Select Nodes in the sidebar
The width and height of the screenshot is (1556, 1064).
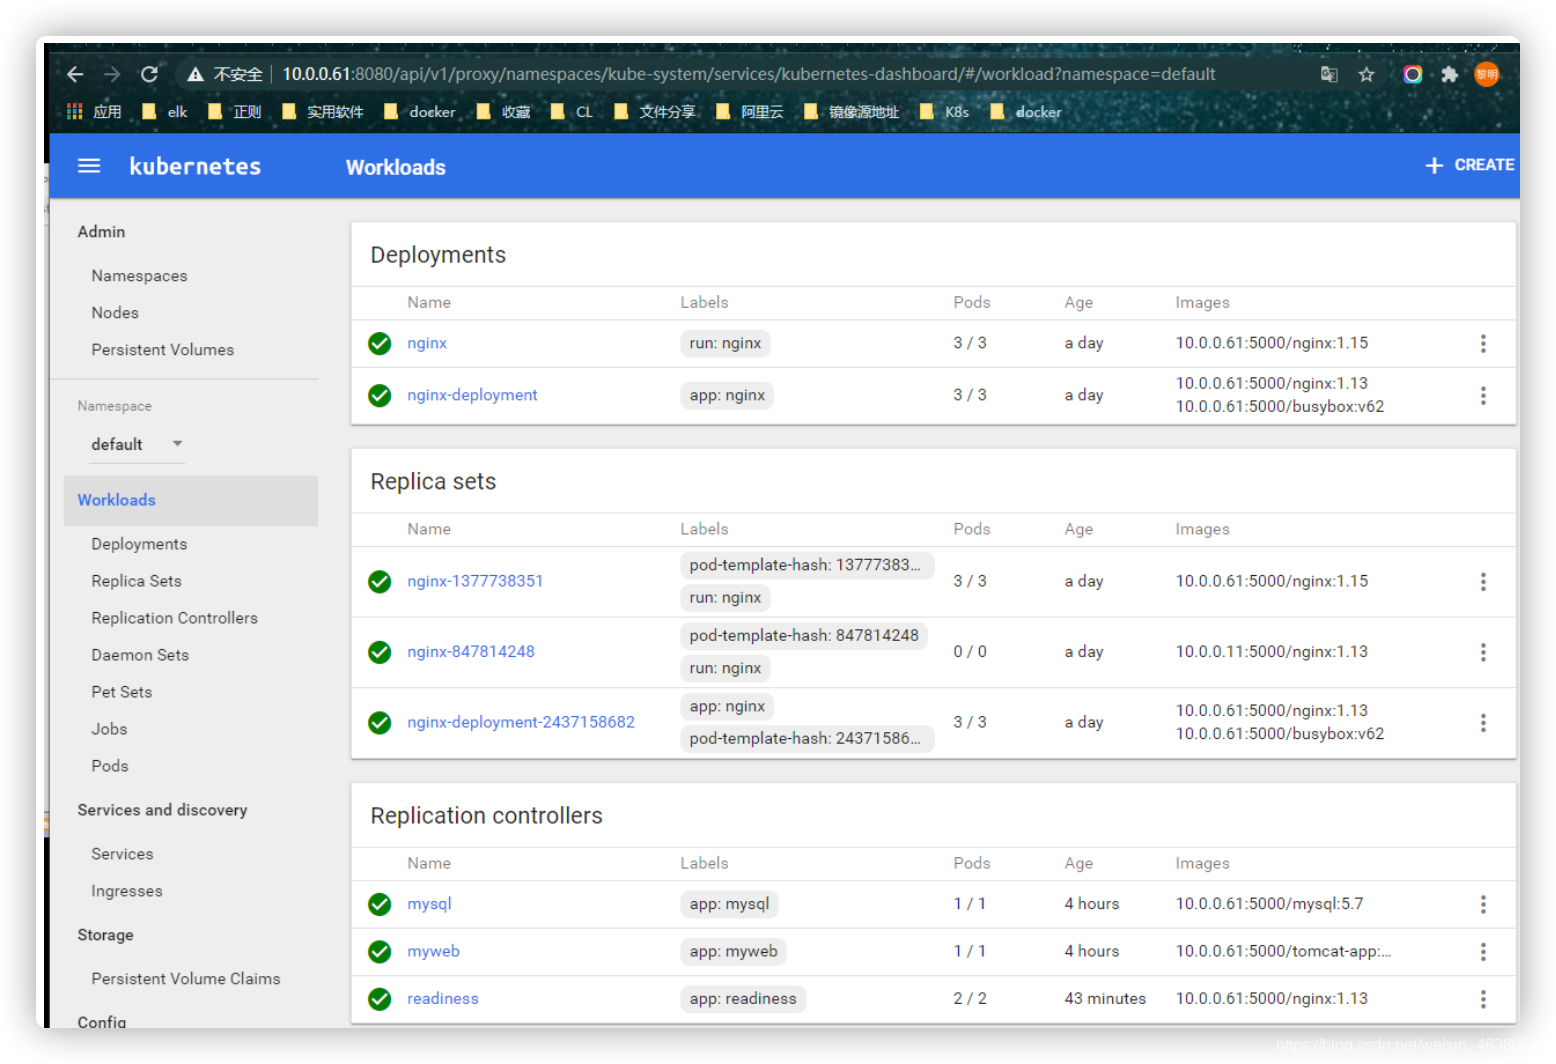115,313
